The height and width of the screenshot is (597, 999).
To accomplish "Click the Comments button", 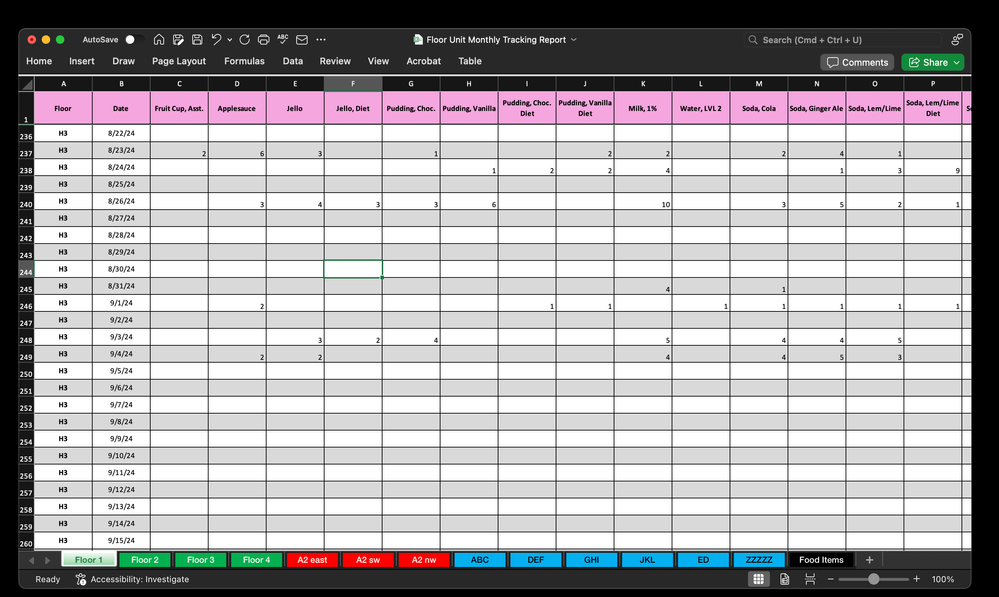I will click(857, 61).
